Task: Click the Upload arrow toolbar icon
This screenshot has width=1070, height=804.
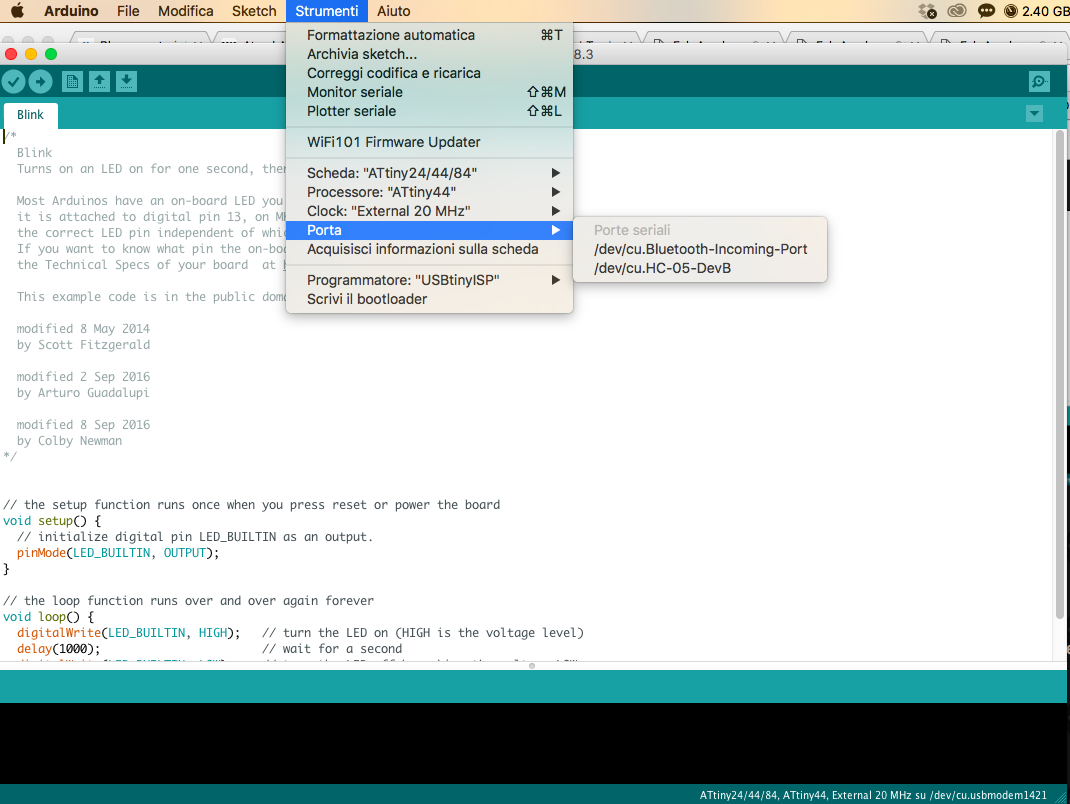Action: pyautogui.click(x=40, y=82)
